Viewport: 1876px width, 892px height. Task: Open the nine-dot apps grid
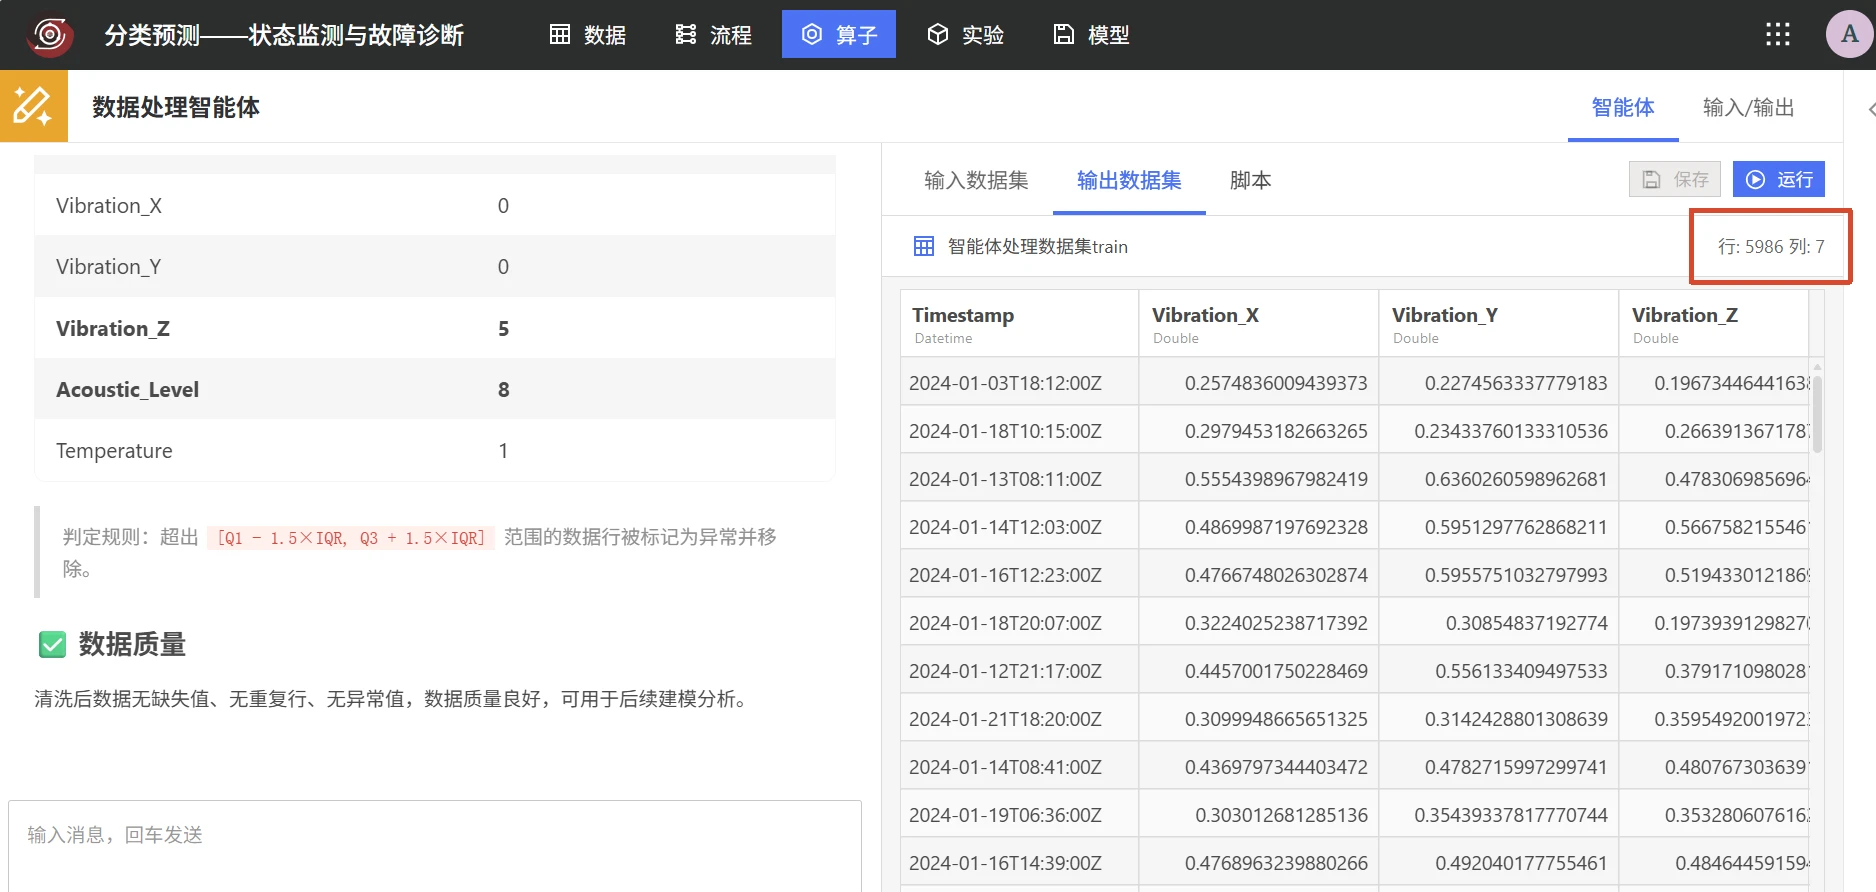pos(1778,35)
